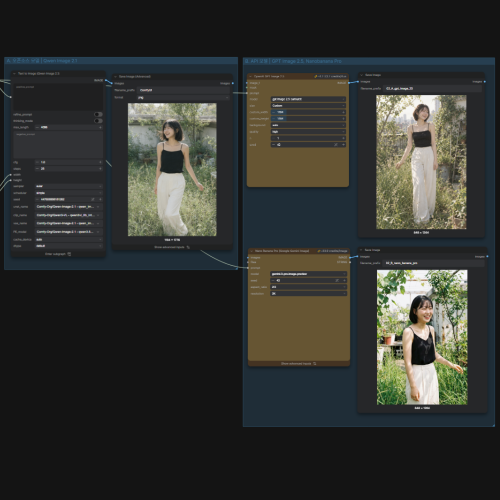The image size is (500, 500).
Task: Increase the max_length value
Action: (100, 127)
